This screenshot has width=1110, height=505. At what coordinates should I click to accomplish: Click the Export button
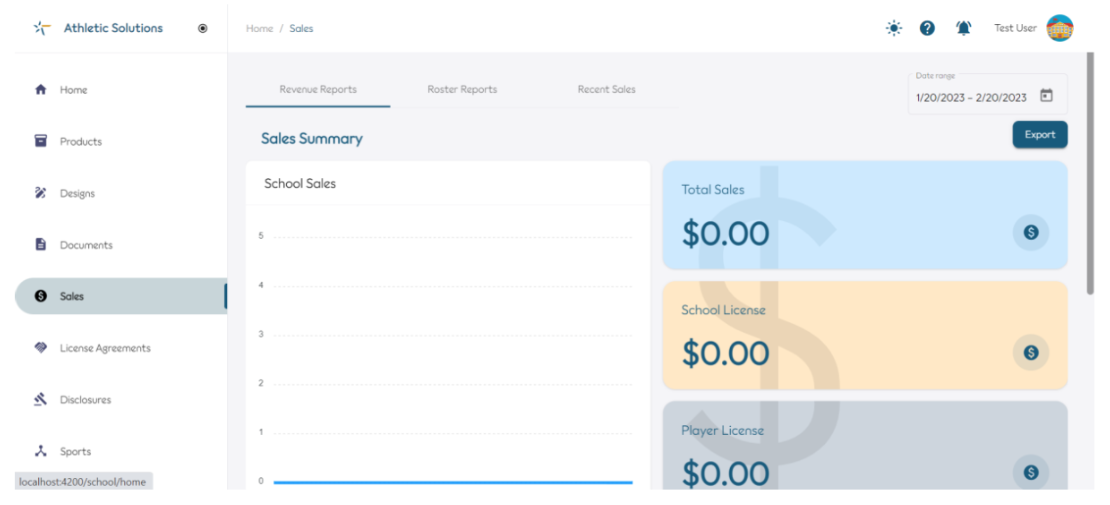pyautogui.click(x=1040, y=135)
